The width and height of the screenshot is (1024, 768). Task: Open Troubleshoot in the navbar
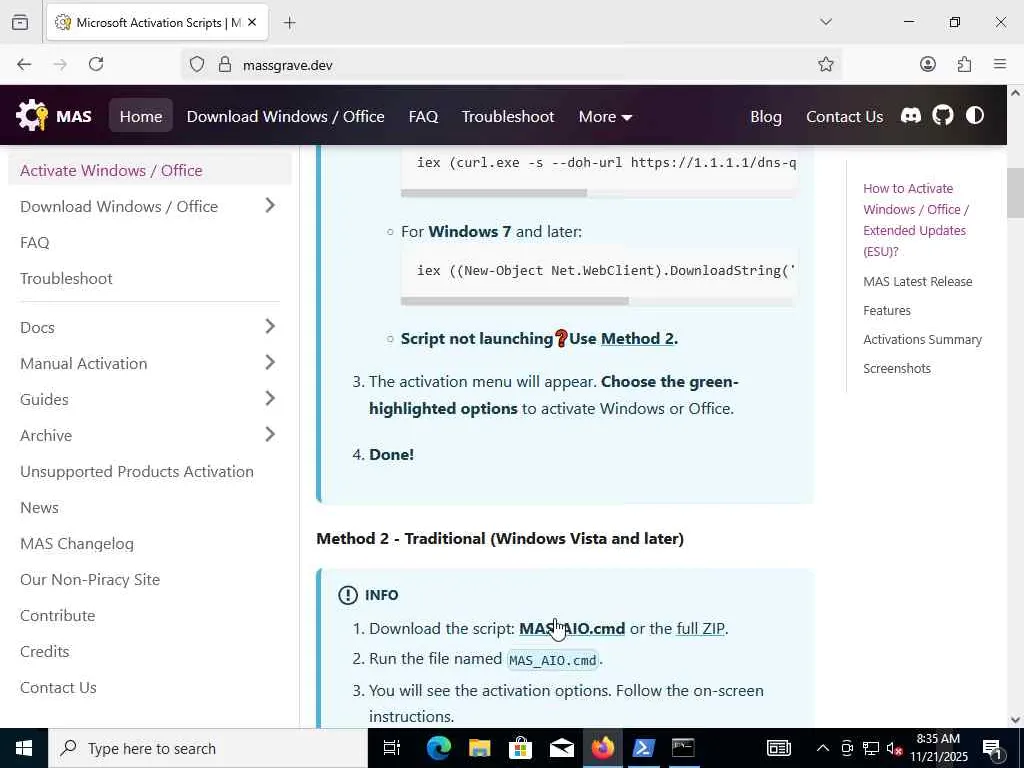(x=507, y=116)
